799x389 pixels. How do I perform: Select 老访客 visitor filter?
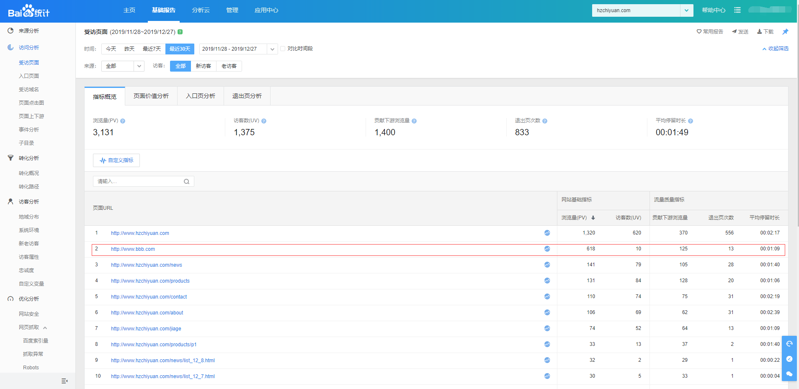click(229, 66)
